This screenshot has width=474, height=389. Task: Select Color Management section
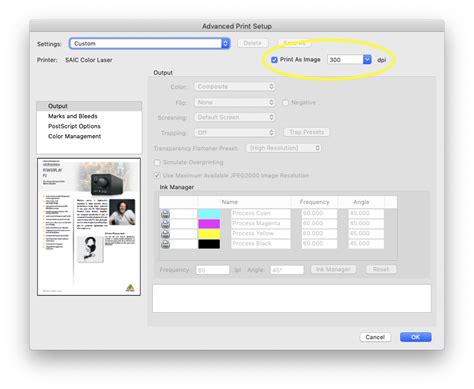point(75,136)
